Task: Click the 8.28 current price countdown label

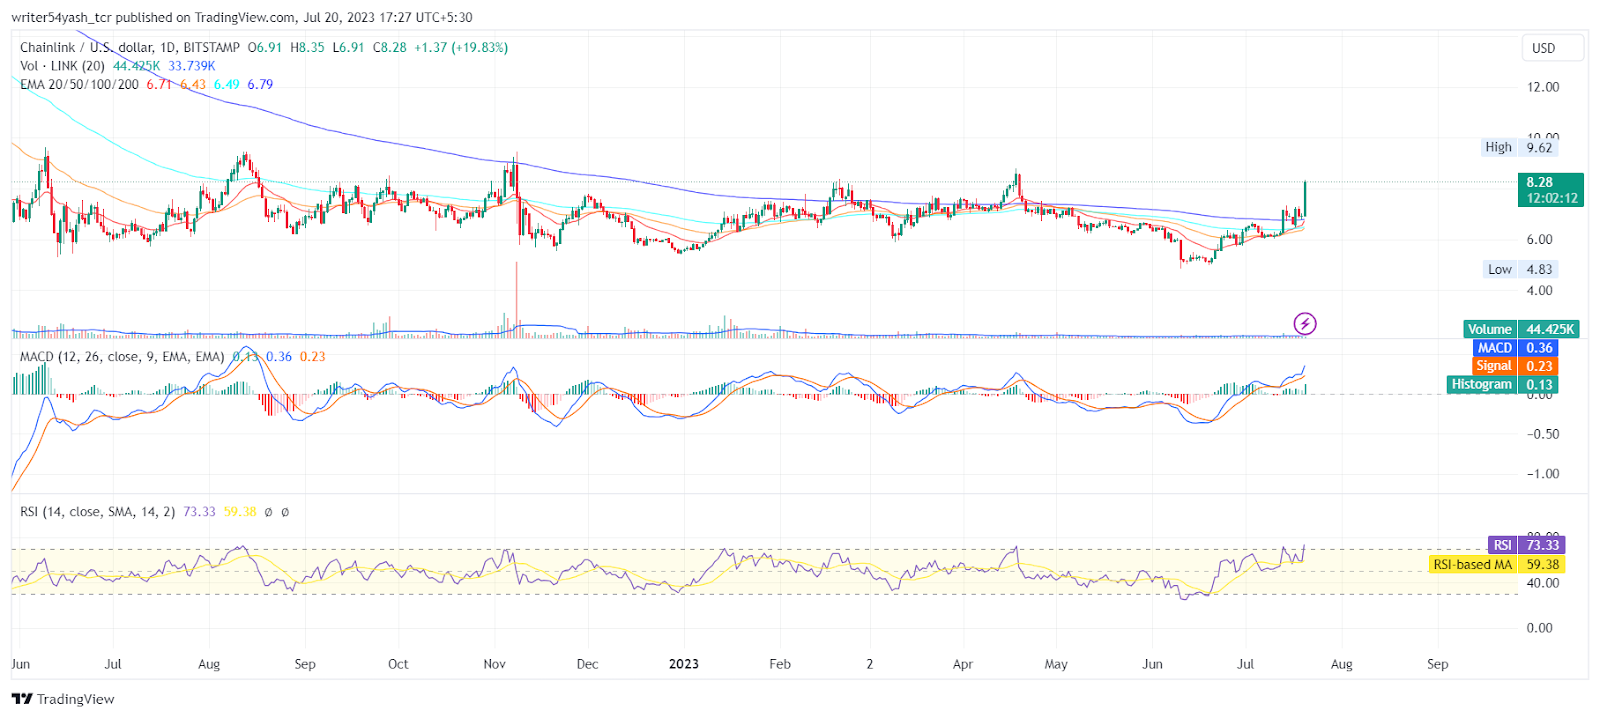Action: [x=1551, y=190]
